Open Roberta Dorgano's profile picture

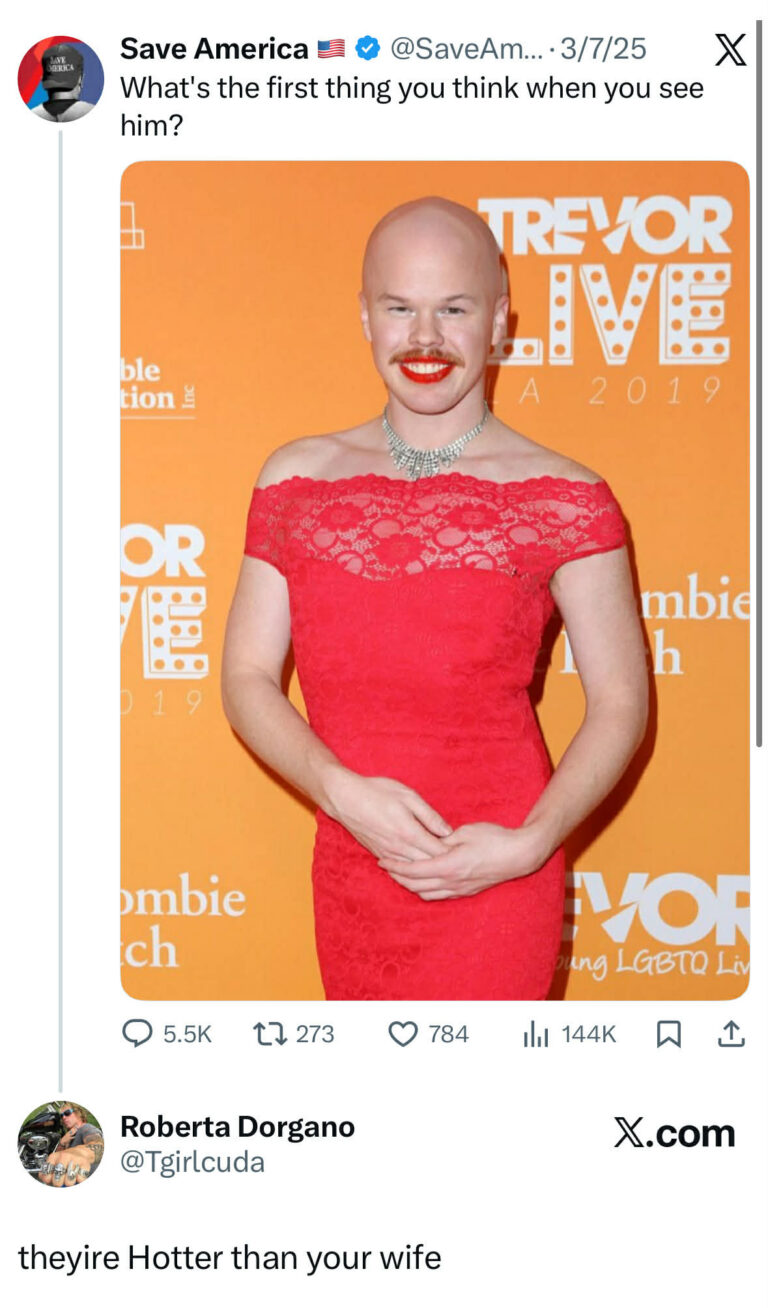(60, 1143)
